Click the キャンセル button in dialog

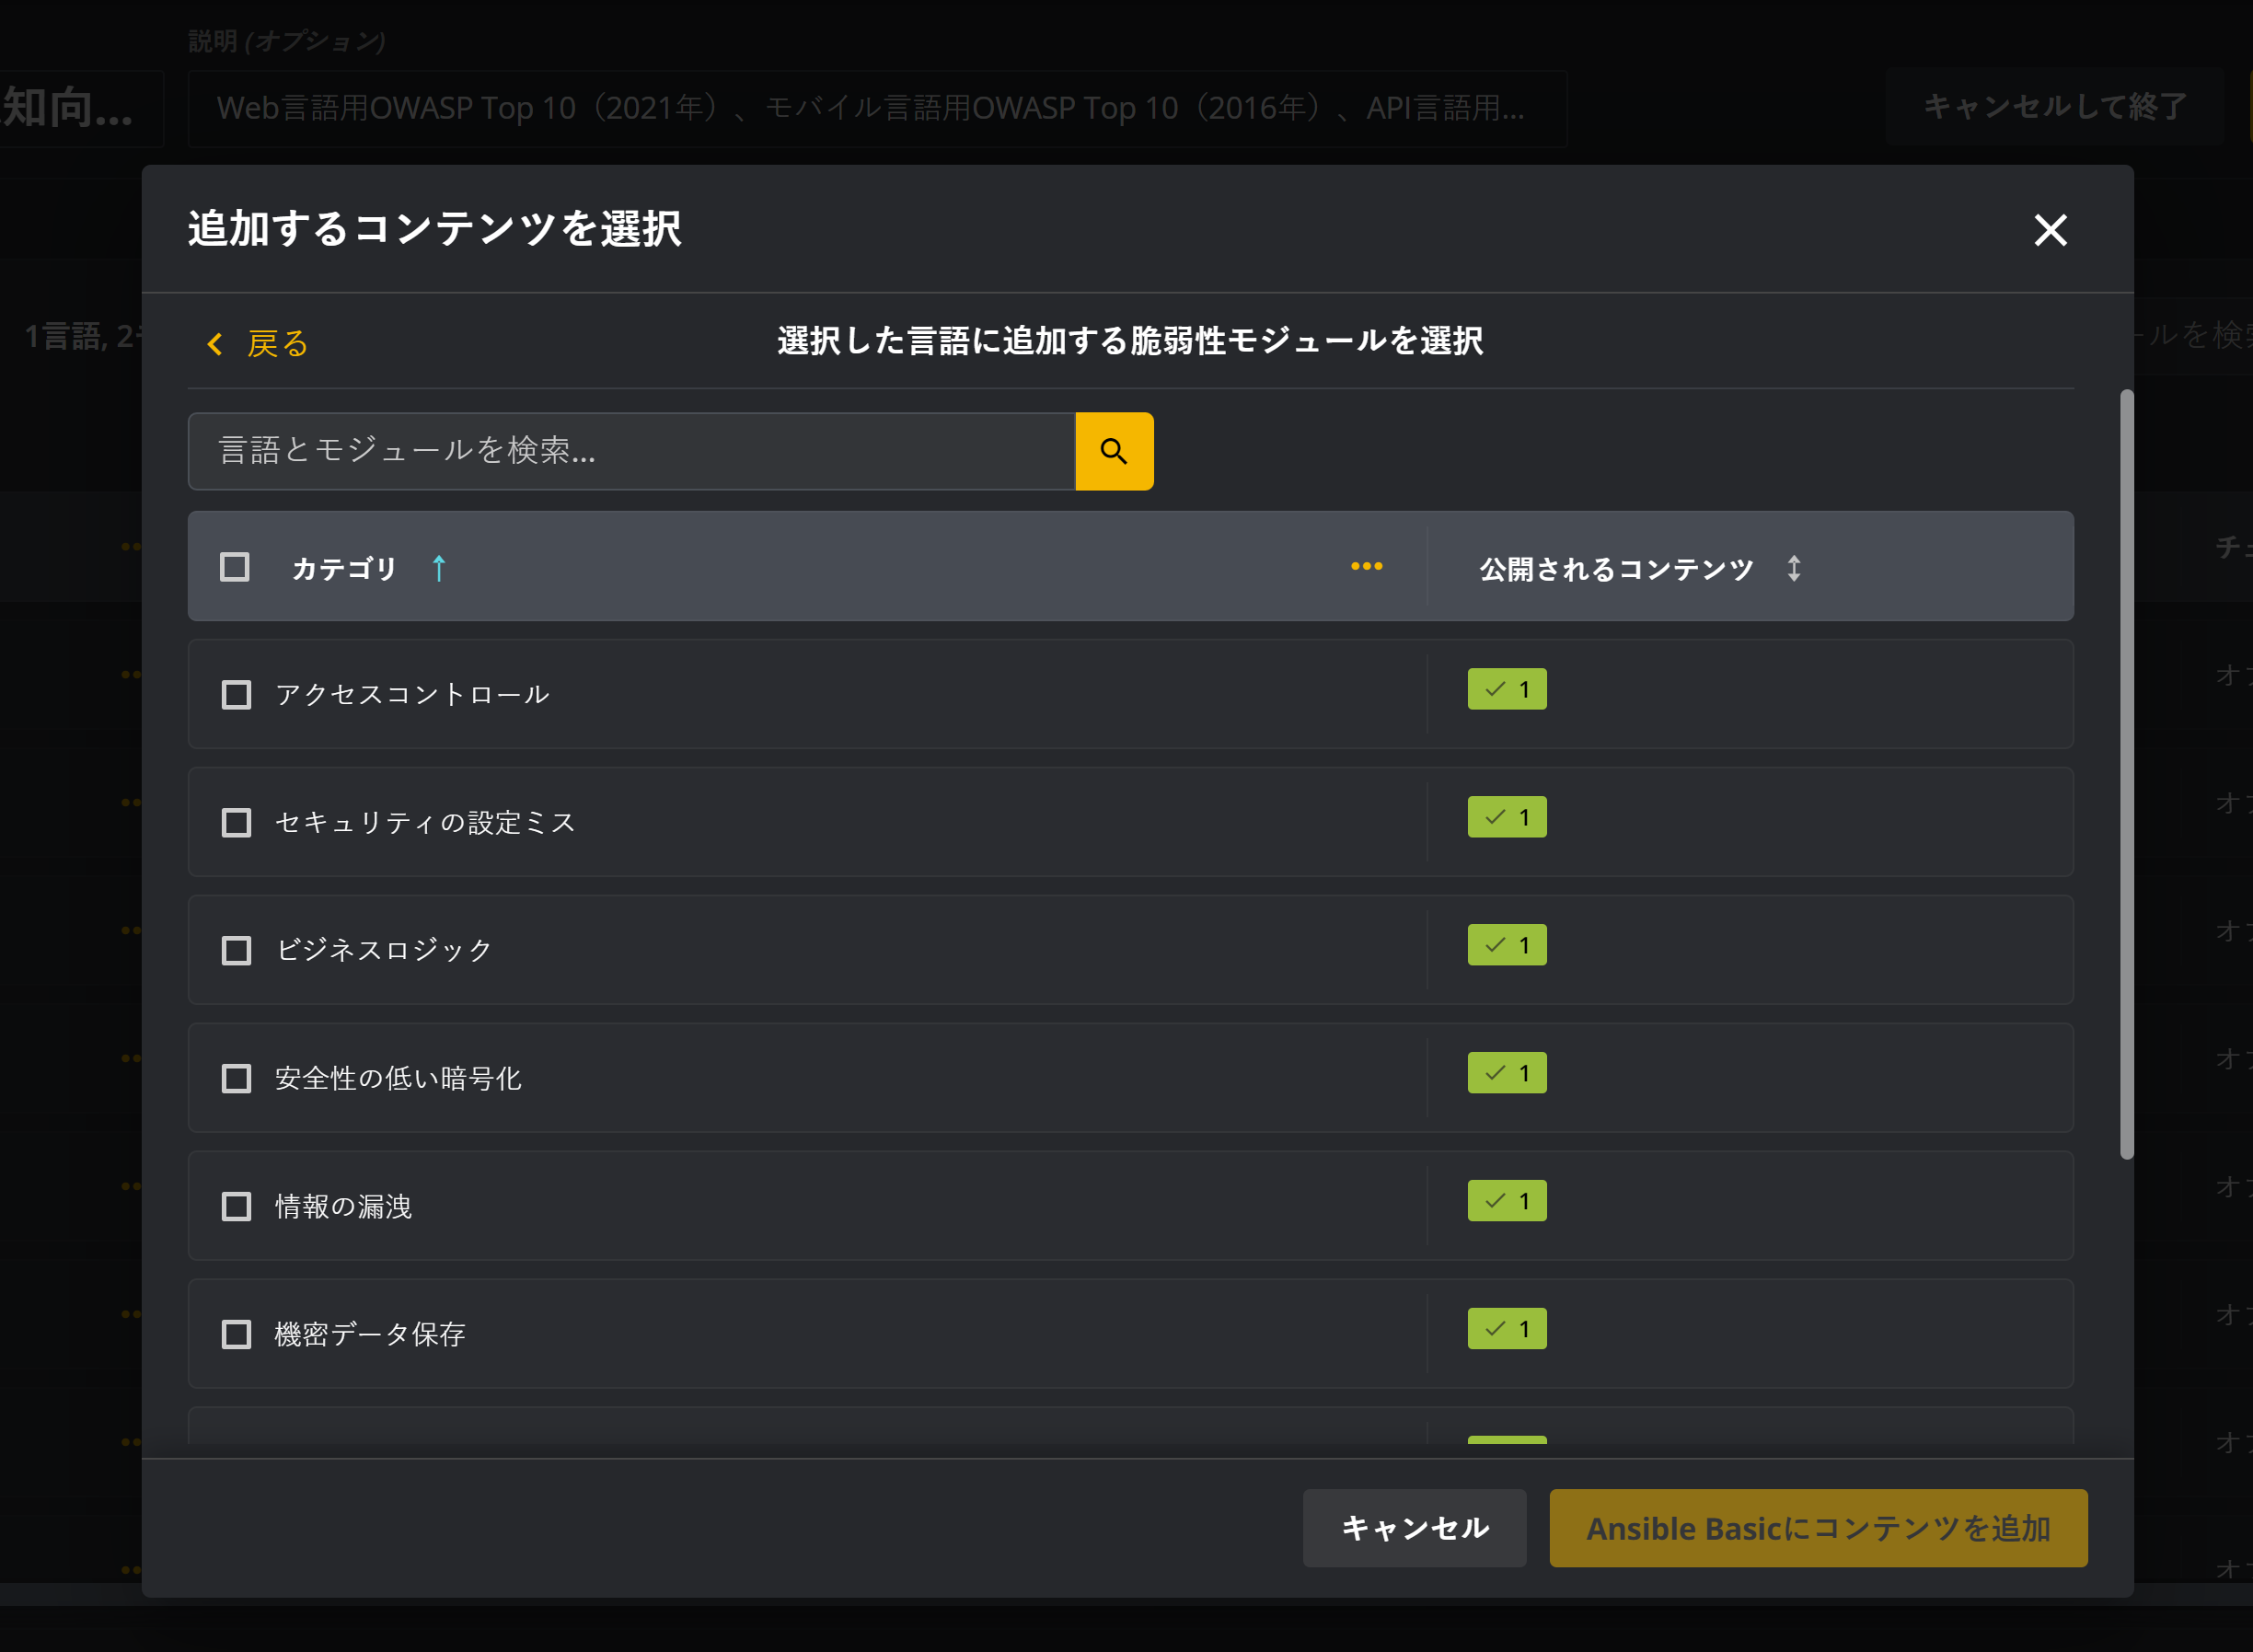tap(1414, 1528)
